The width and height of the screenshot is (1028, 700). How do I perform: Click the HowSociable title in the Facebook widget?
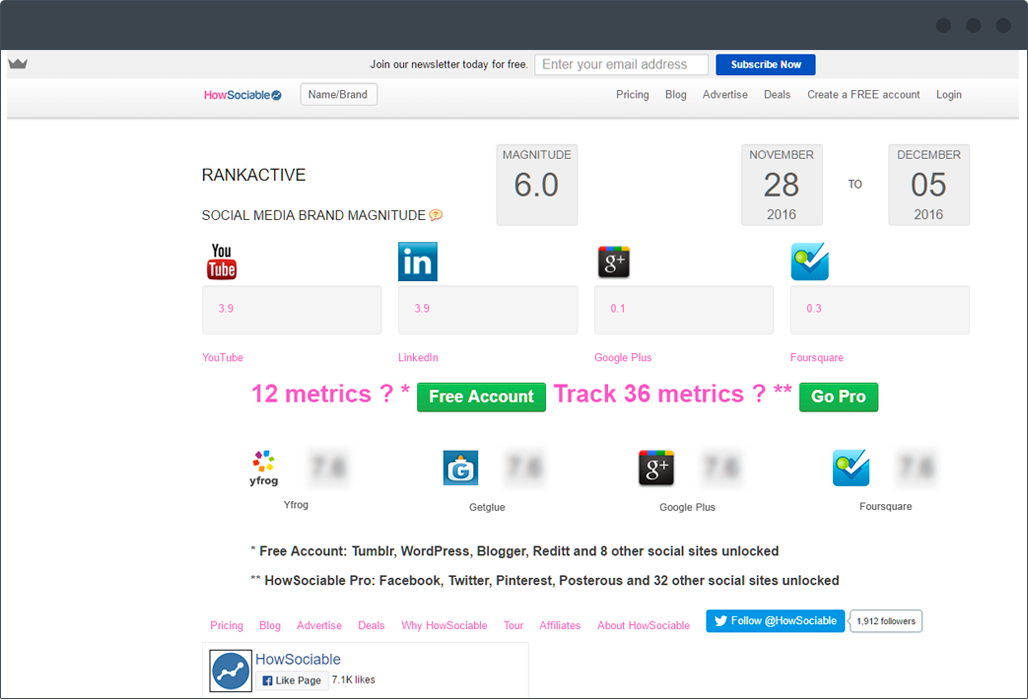pyautogui.click(x=298, y=659)
